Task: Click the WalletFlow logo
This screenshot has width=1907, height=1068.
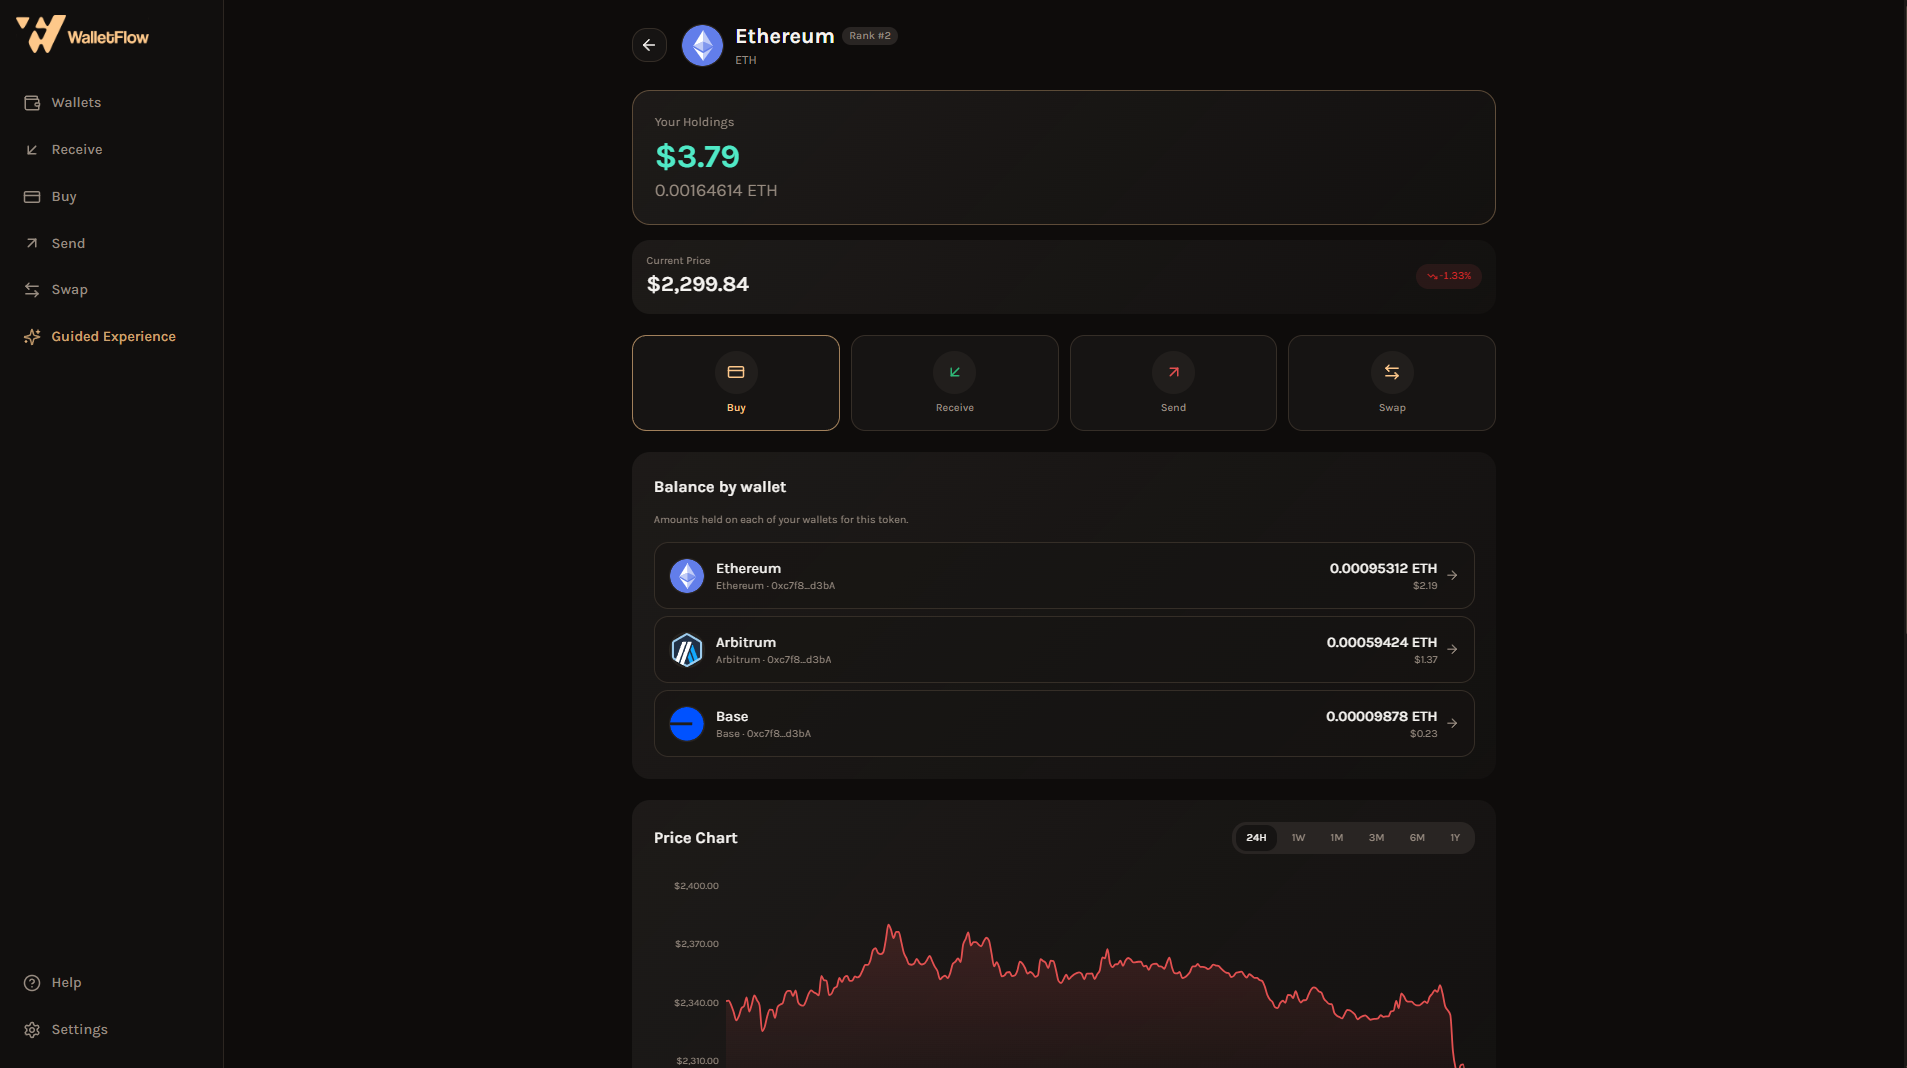Action: coord(82,35)
